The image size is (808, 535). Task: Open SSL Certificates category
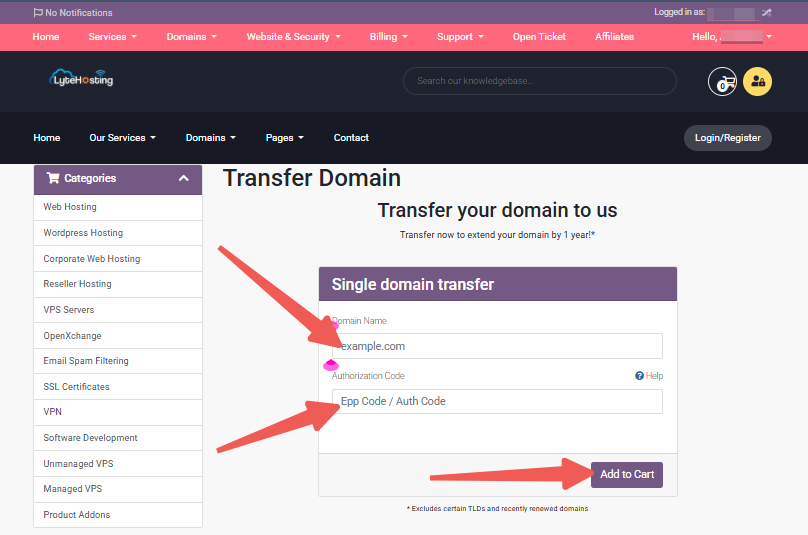(118, 387)
